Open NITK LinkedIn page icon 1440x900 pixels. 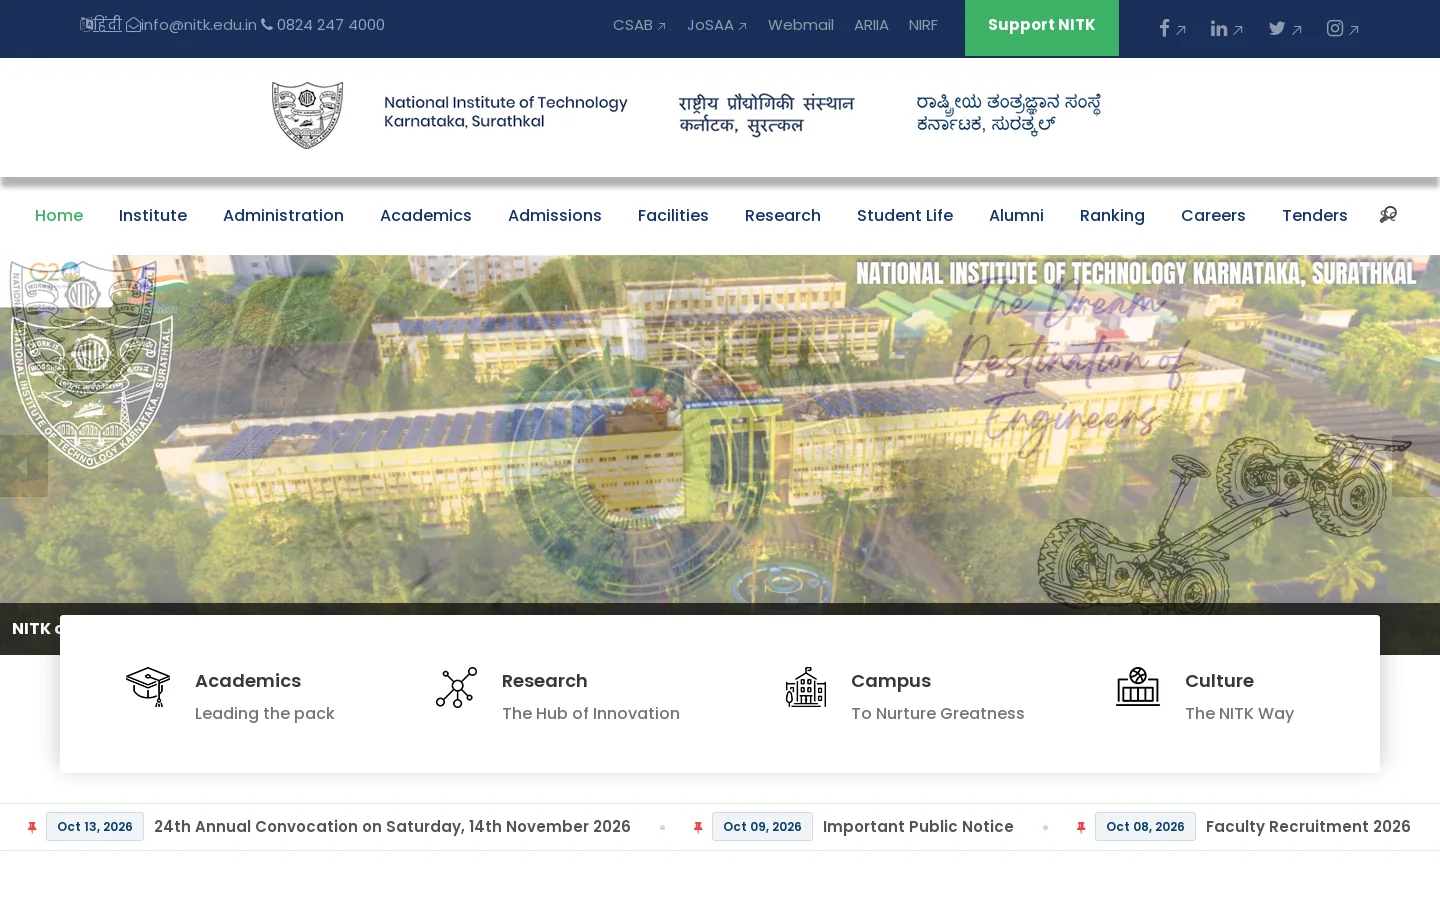click(x=1219, y=28)
